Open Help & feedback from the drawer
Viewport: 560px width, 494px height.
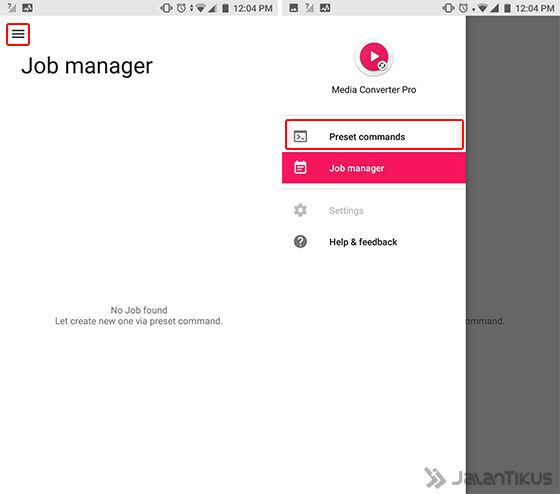click(374, 242)
